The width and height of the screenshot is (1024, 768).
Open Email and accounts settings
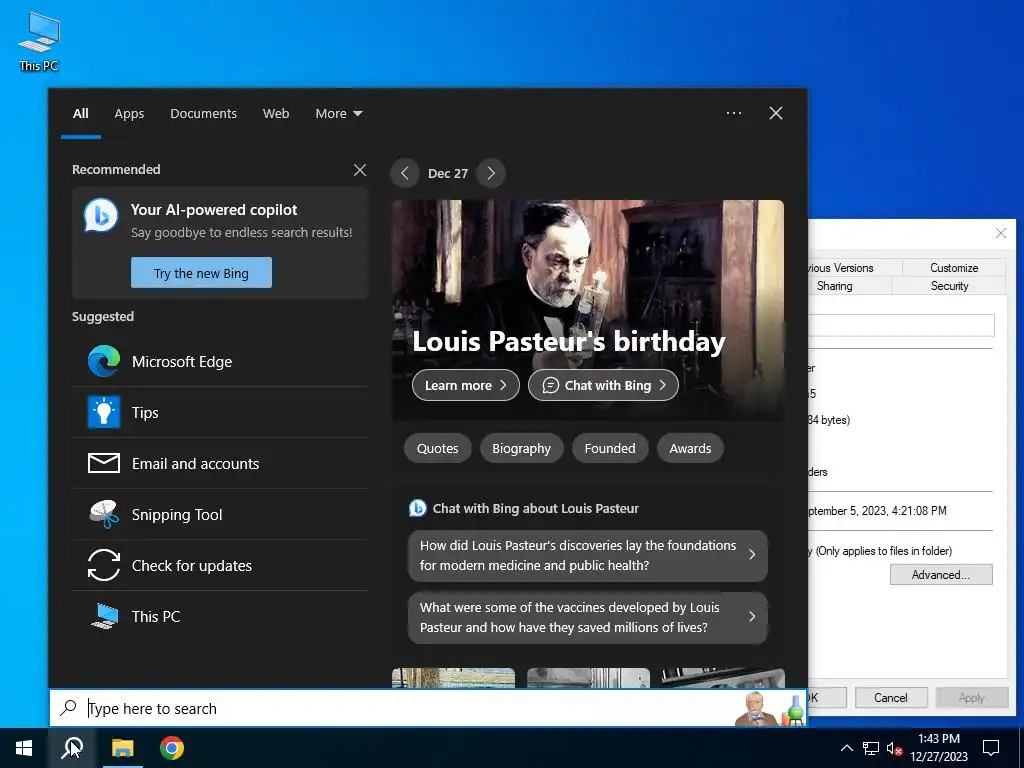coord(220,464)
